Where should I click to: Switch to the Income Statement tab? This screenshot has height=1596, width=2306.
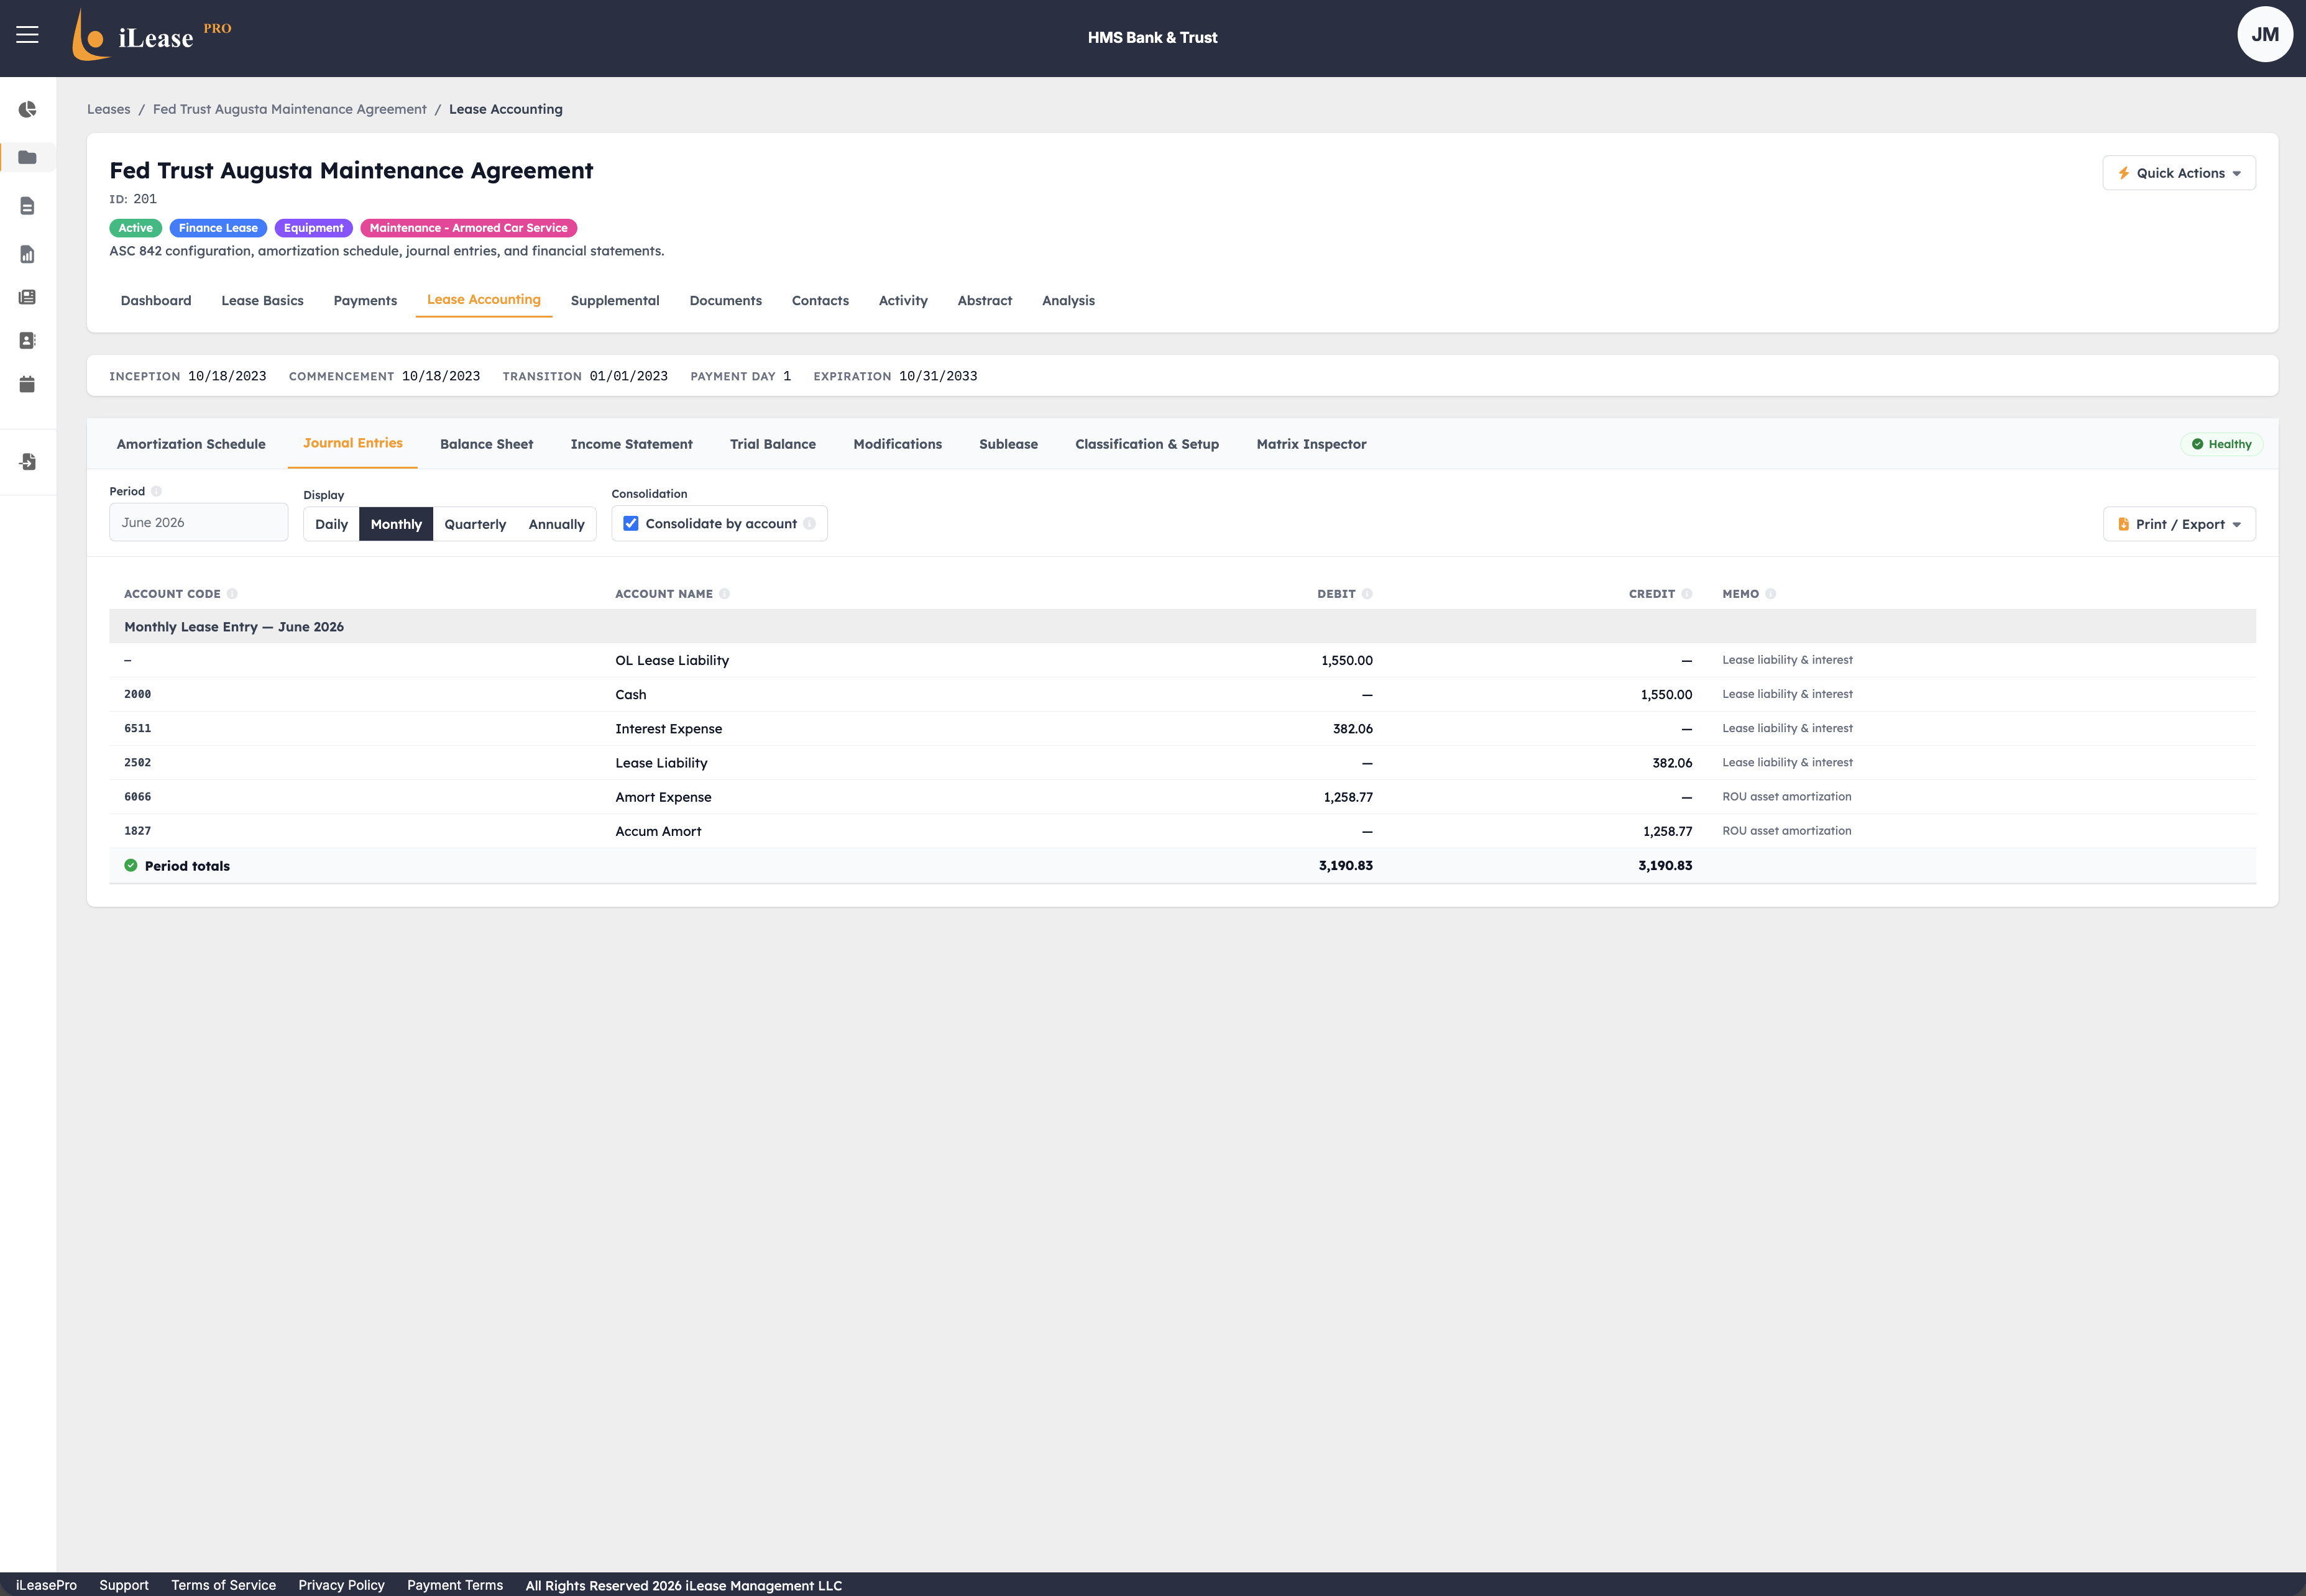pos(631,445)
